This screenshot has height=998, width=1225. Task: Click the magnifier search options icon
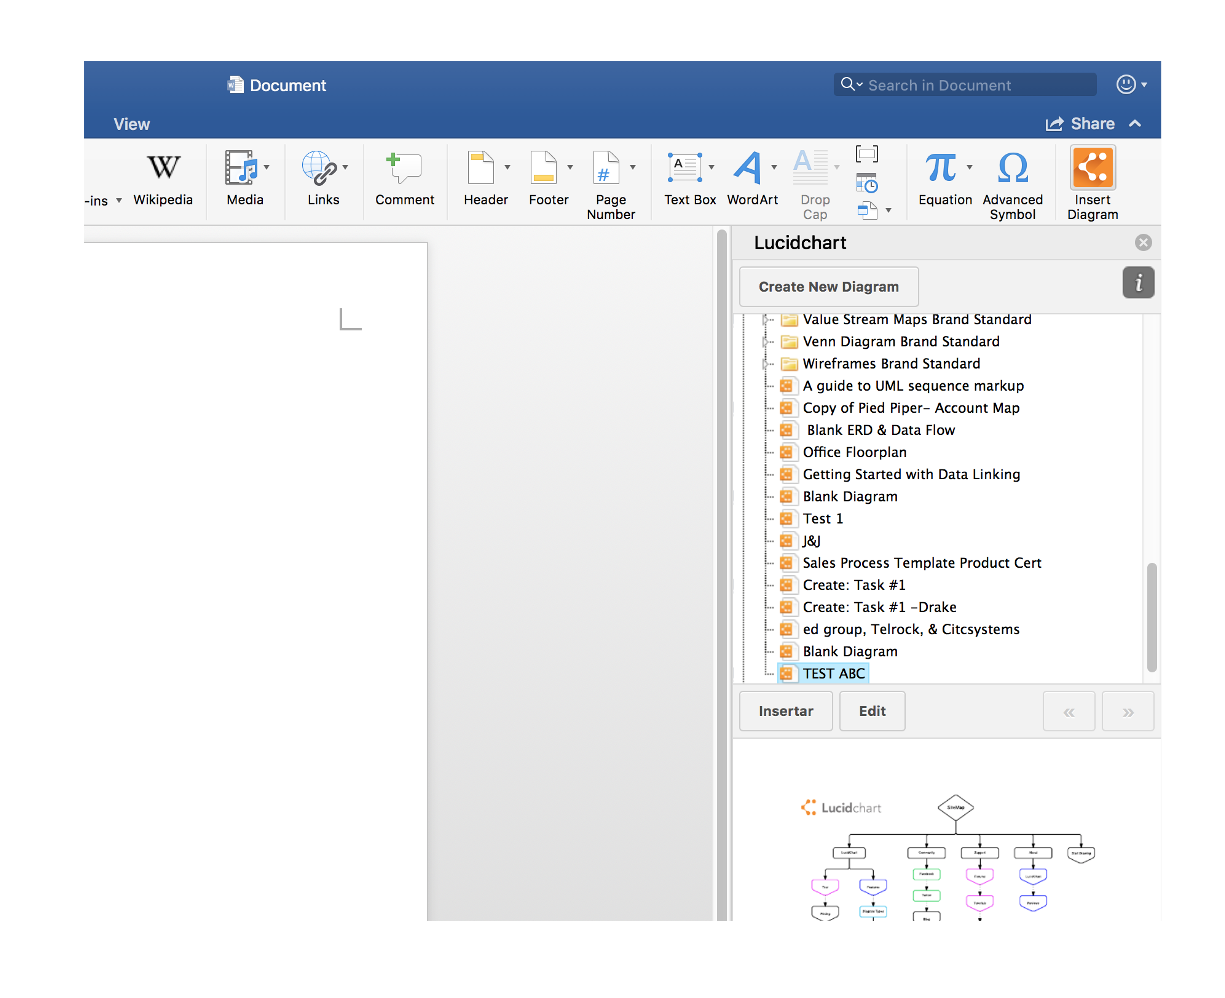pos(851,85)
